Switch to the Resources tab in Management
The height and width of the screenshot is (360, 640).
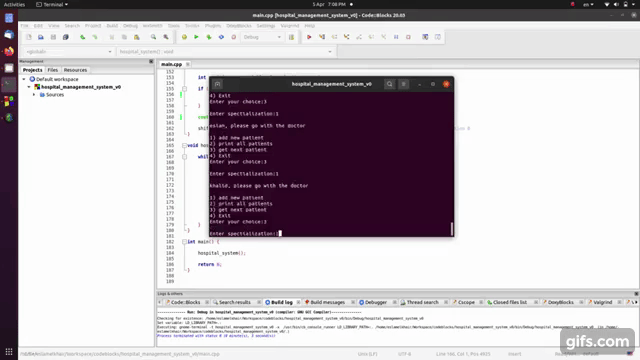click(x=75, y=70)
